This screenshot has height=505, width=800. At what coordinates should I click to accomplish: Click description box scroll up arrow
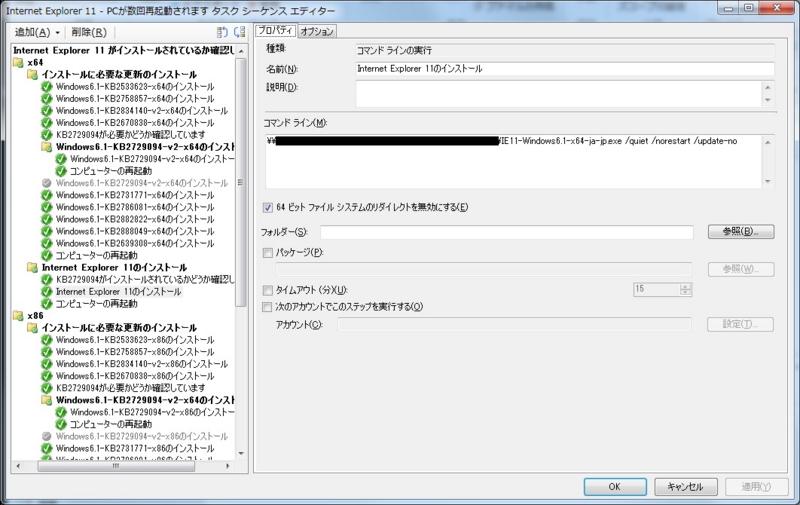(x=768, y=87)
